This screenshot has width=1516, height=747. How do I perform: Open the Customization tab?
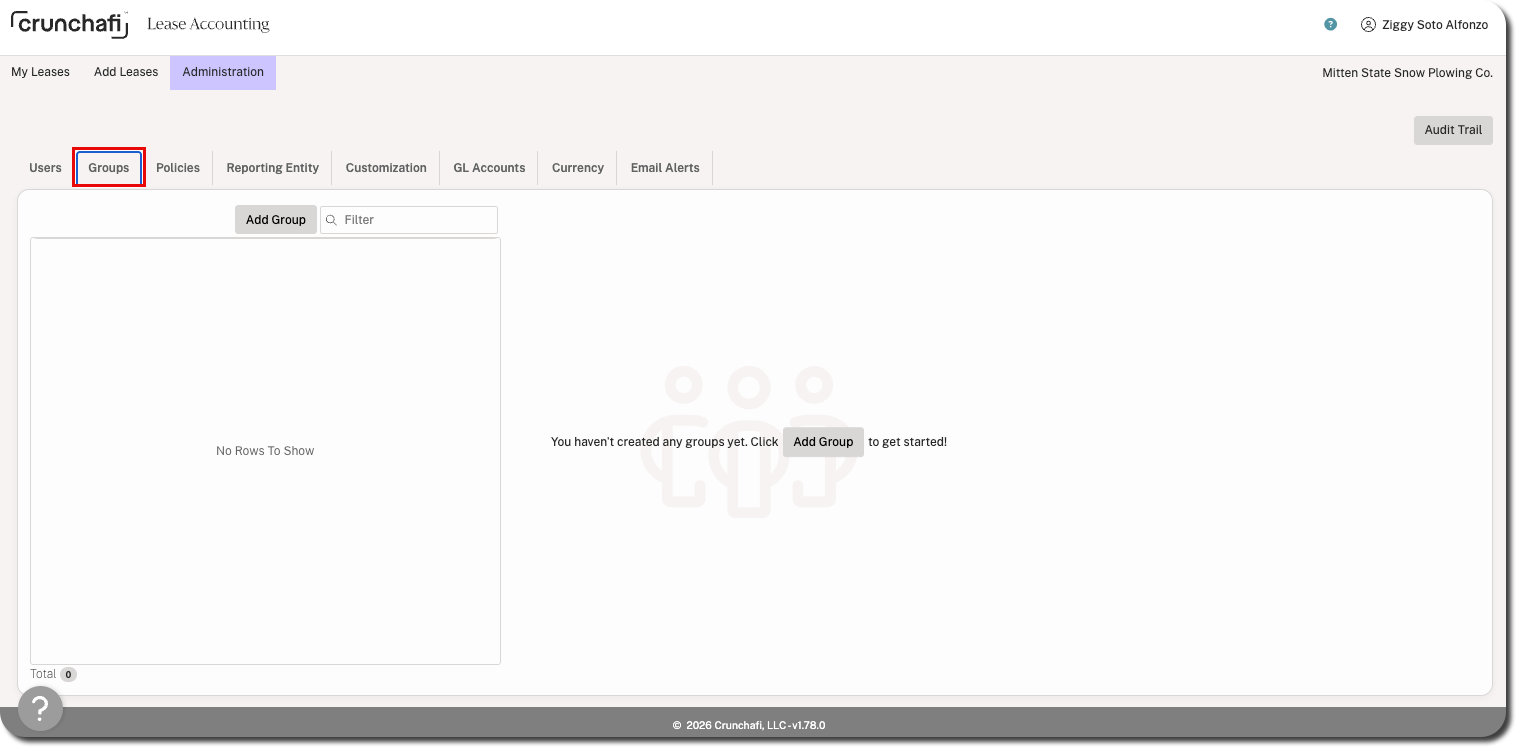point(386,168)
